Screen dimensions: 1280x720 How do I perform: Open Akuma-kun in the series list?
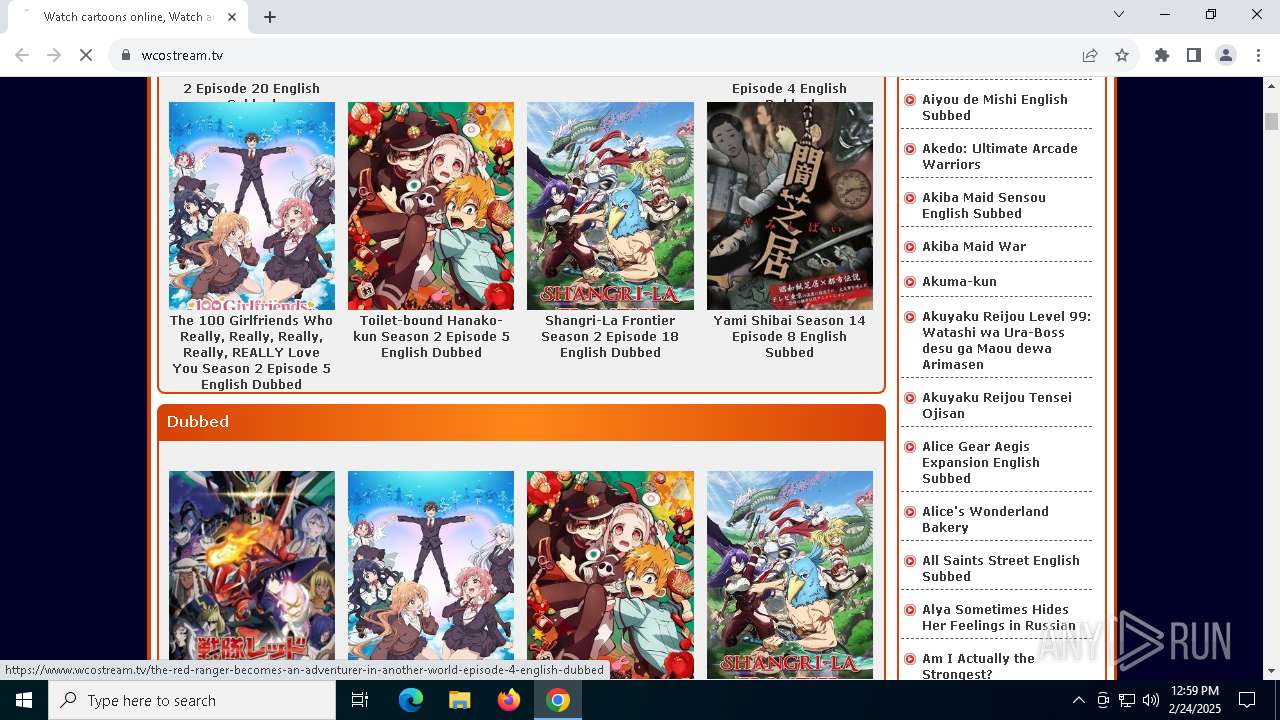[x=959, y=281]
